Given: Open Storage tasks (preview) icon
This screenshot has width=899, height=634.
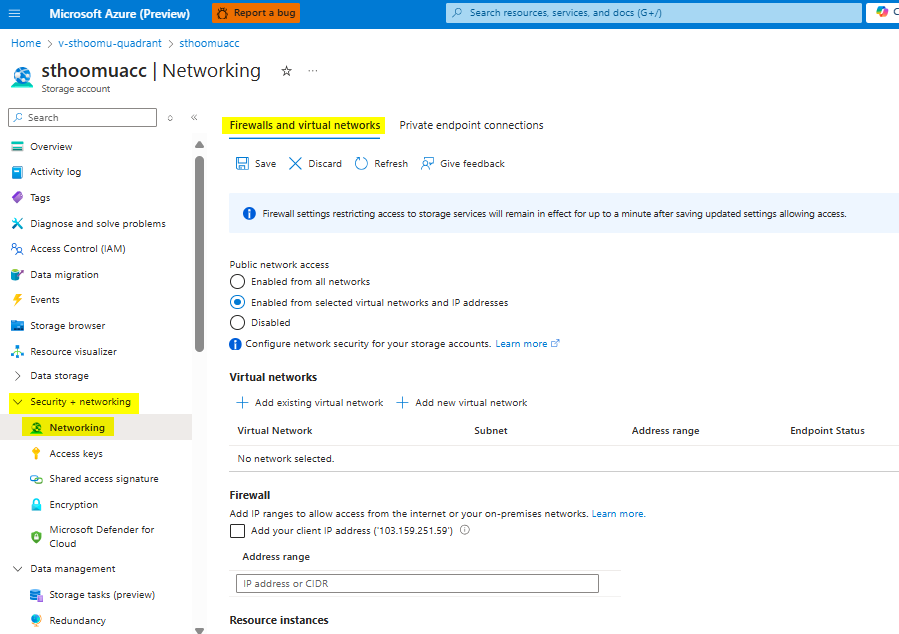Looking at the screenshot, I should (x=36, y=595).
